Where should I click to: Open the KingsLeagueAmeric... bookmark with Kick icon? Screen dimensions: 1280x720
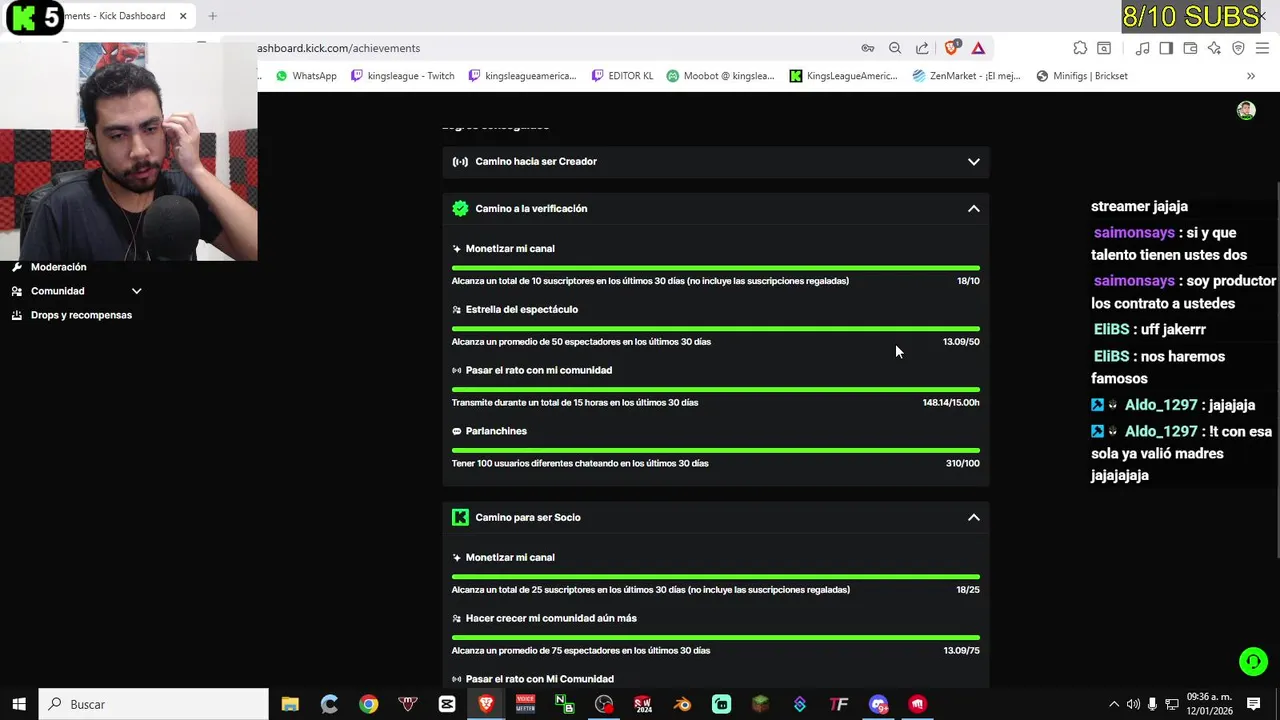843,76
